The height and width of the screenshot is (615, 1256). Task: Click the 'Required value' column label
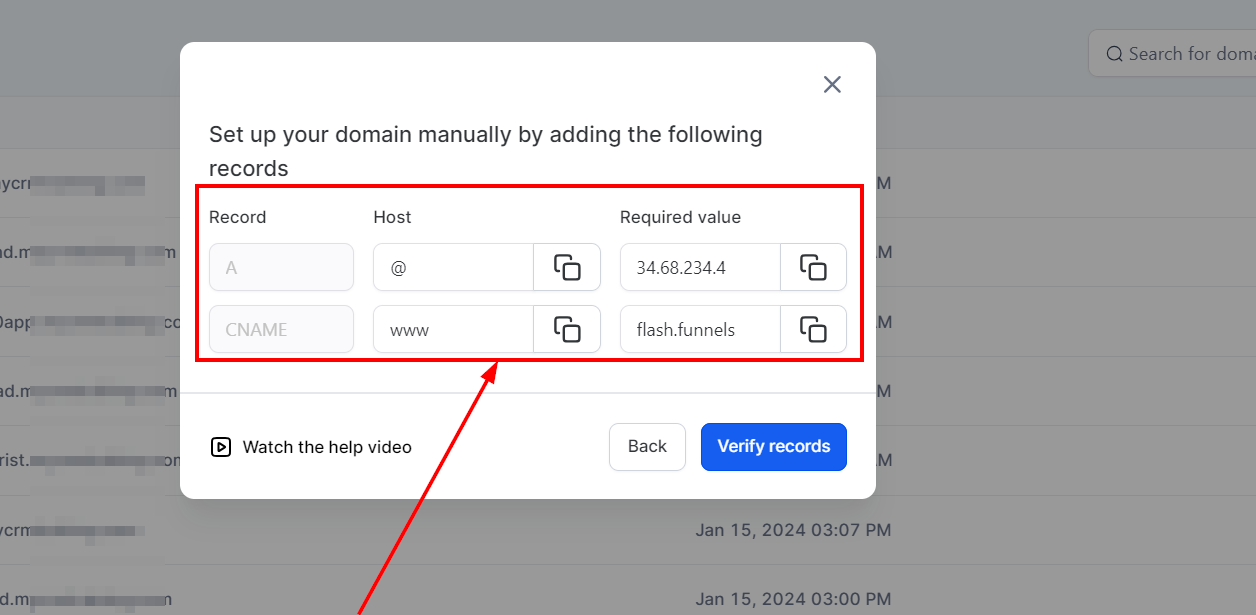coord(680,217)
